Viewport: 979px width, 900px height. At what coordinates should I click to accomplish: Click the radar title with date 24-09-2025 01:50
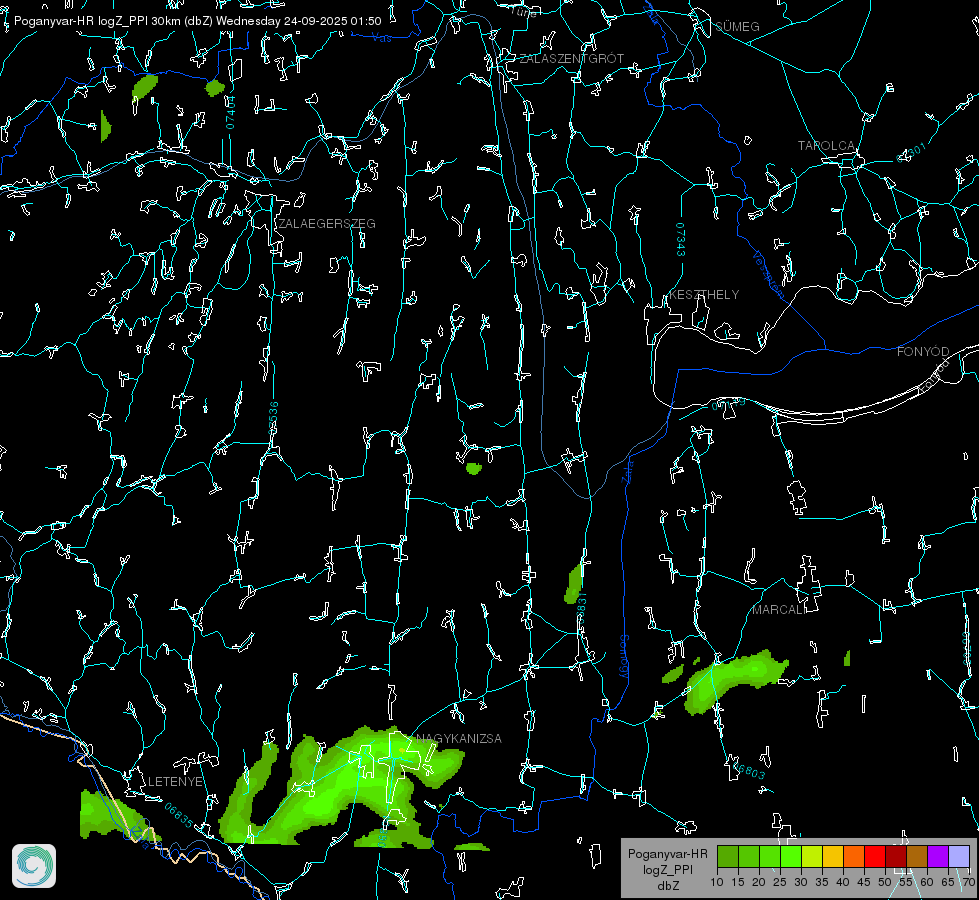[x=197, y=21]
